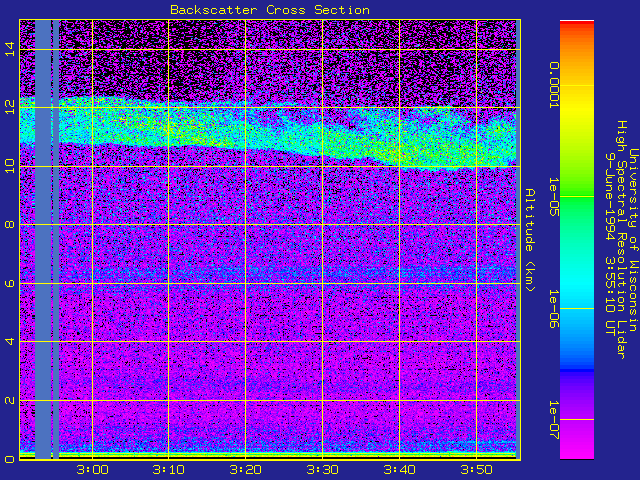Click the 10 km altitude label
Screen dimensions: 640x480
(10, 166)
